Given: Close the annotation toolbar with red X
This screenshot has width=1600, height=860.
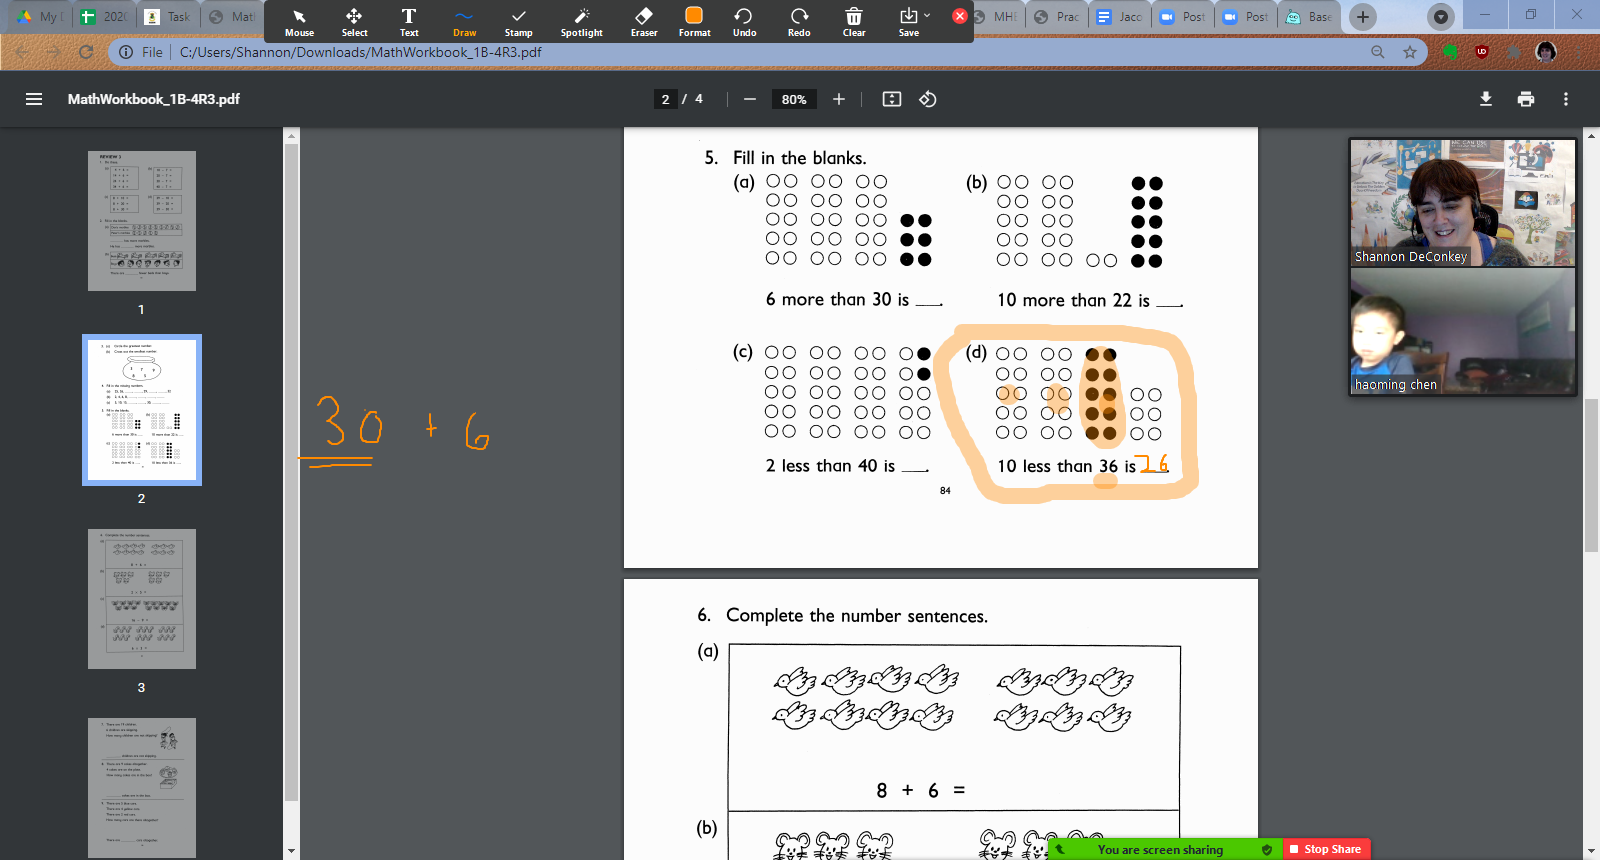Looking at the screenshot, I should (x=960, y=16).
